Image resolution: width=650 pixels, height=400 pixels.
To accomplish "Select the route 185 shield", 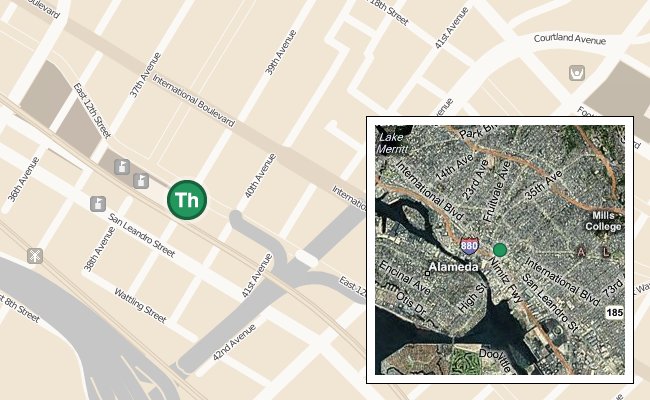I will point(614,312).
